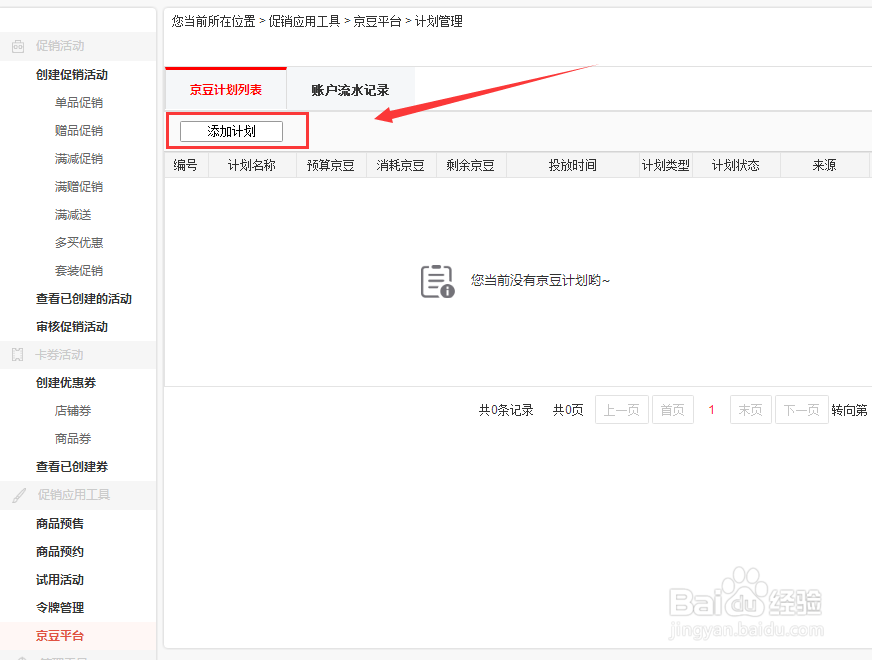The width and height of the screenshot is (872, 660).
Task: Select 赠品促销 in sidebar
Action: pyautogui.click(x=79, y=131)
